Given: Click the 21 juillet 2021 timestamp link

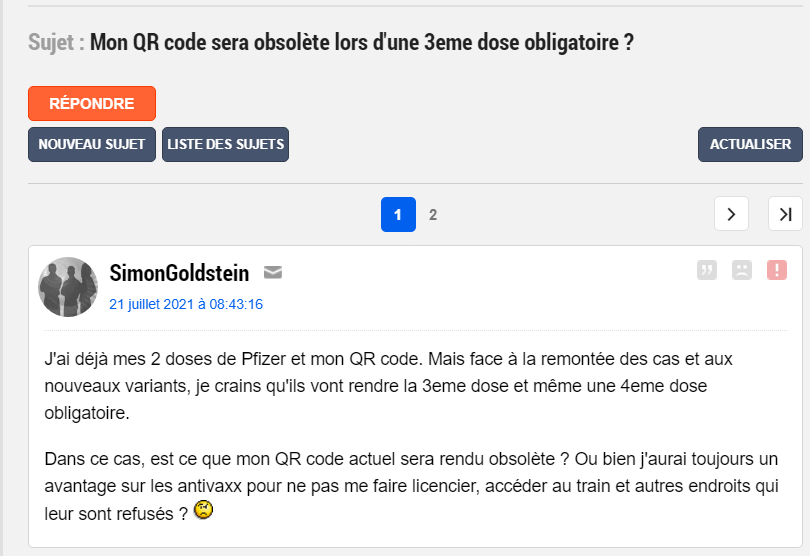Looking at the screenshot, I should click(x=186, y=304).
